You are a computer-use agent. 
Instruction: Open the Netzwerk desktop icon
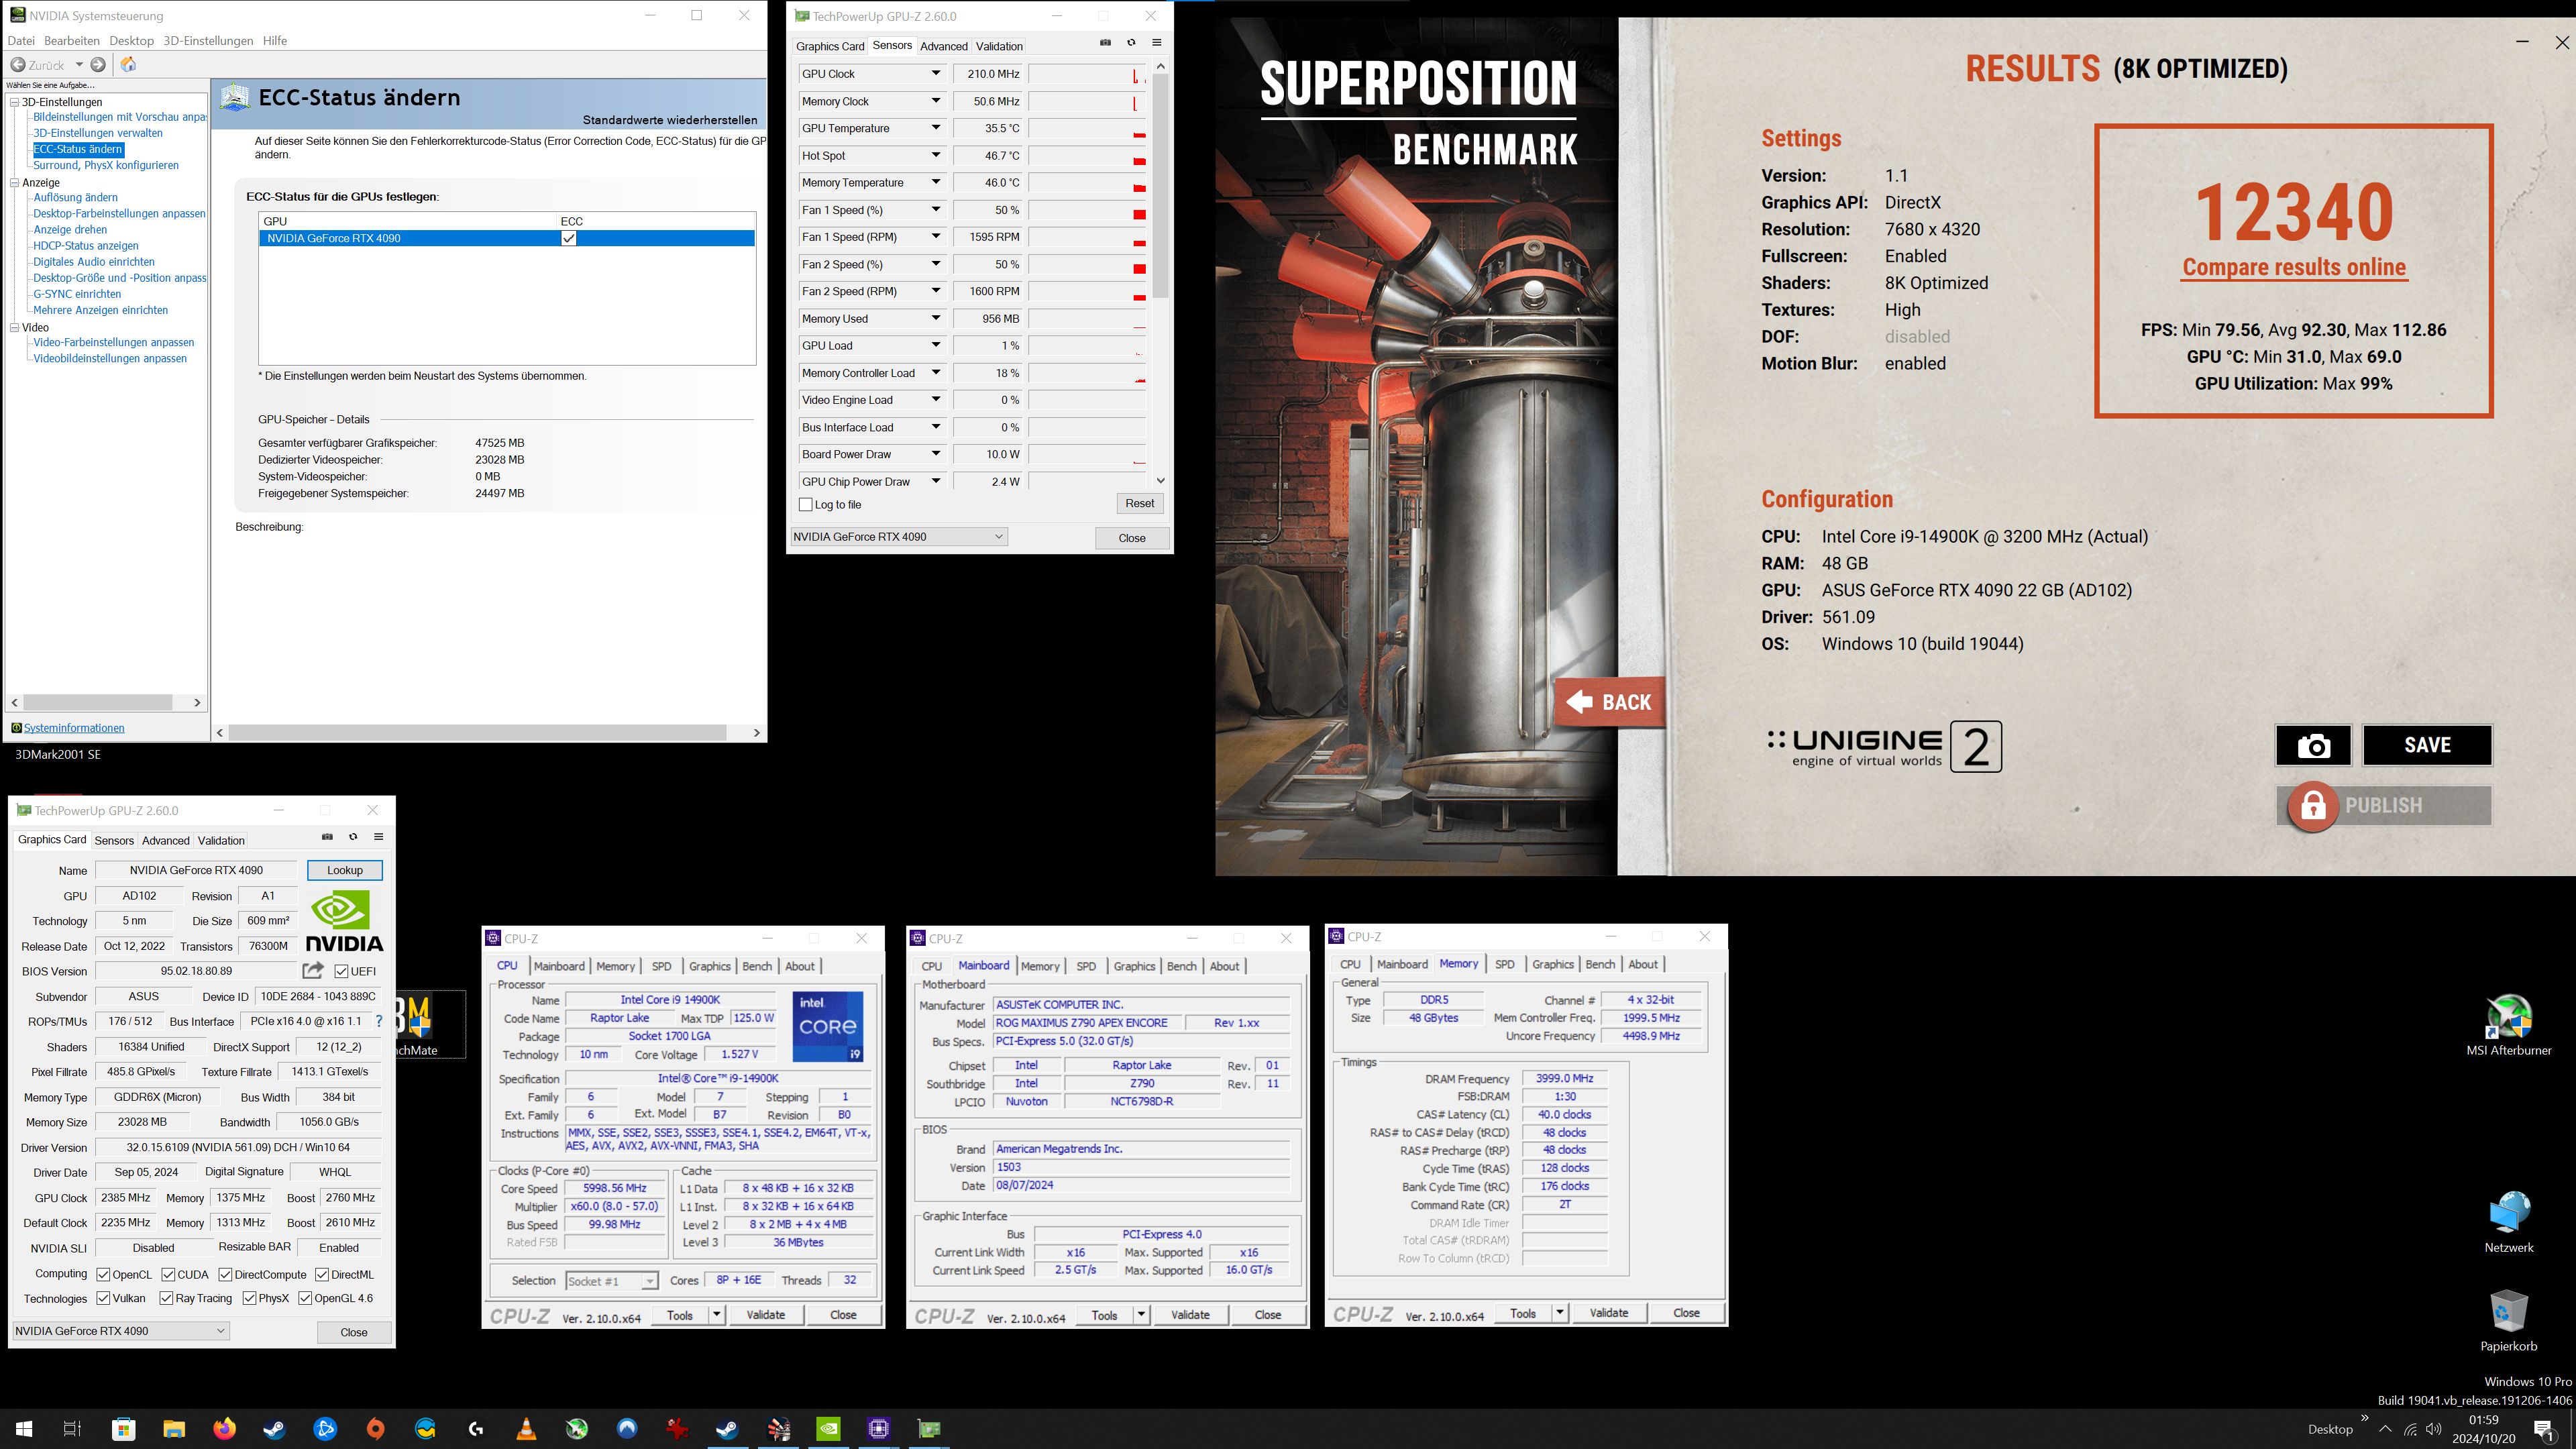click(x=2508, y=1221)
